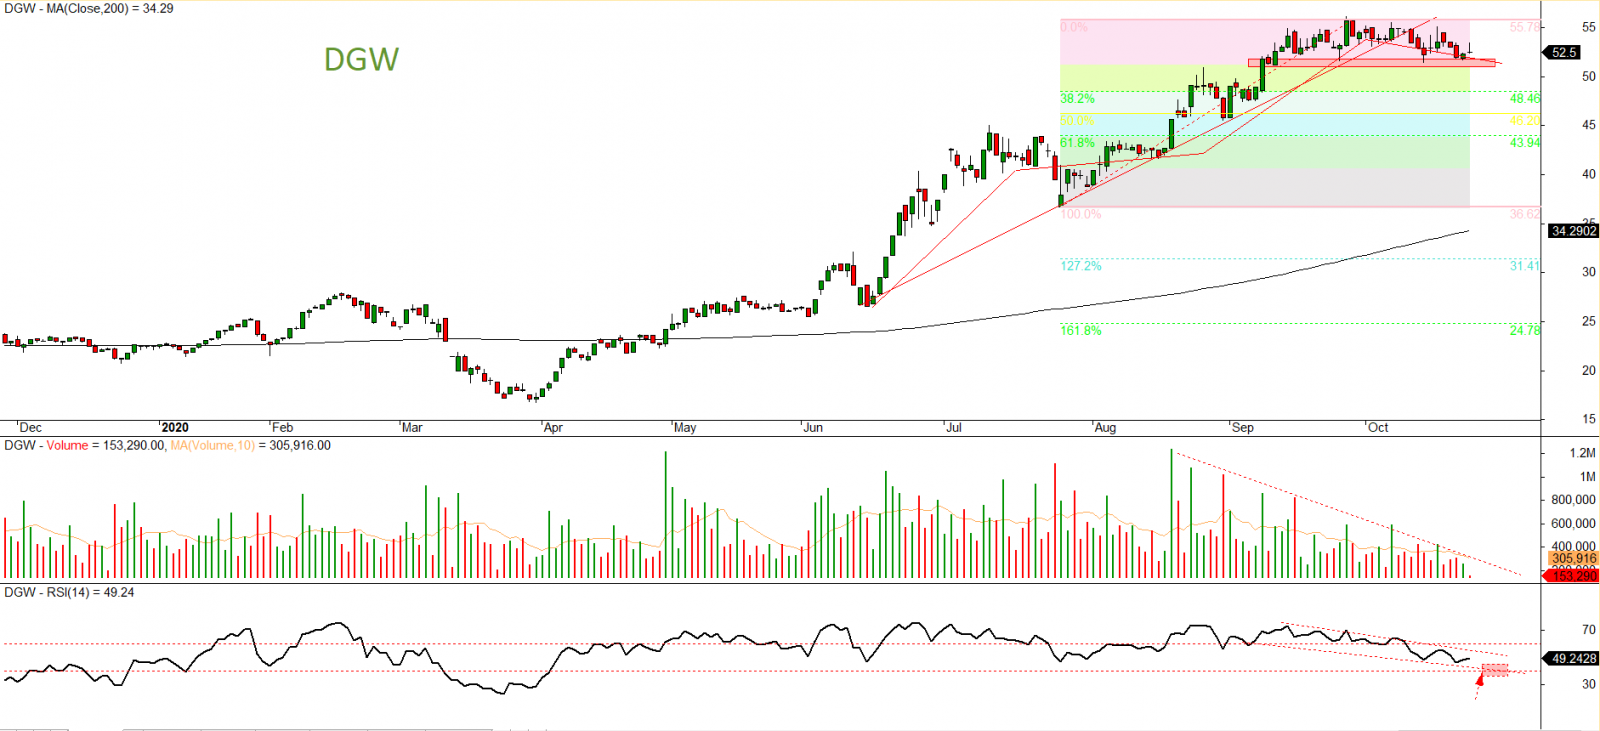Click the 70 level on the RSI axis
1600x731 pixels.
click(1589, 630)
